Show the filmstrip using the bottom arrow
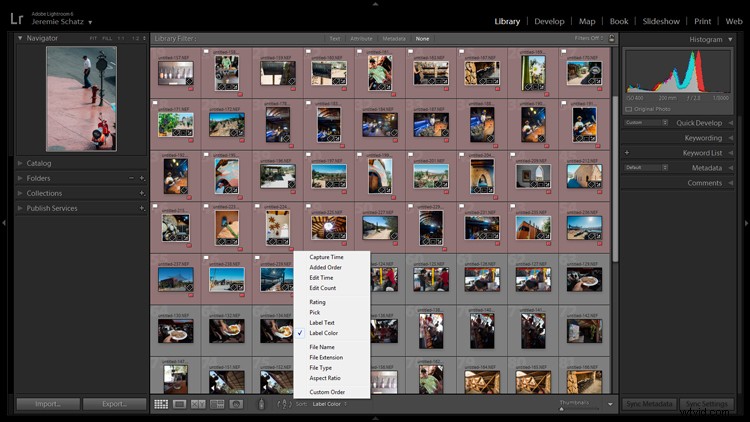This screenshot has height=422, width=750. (x=375, y=419)
